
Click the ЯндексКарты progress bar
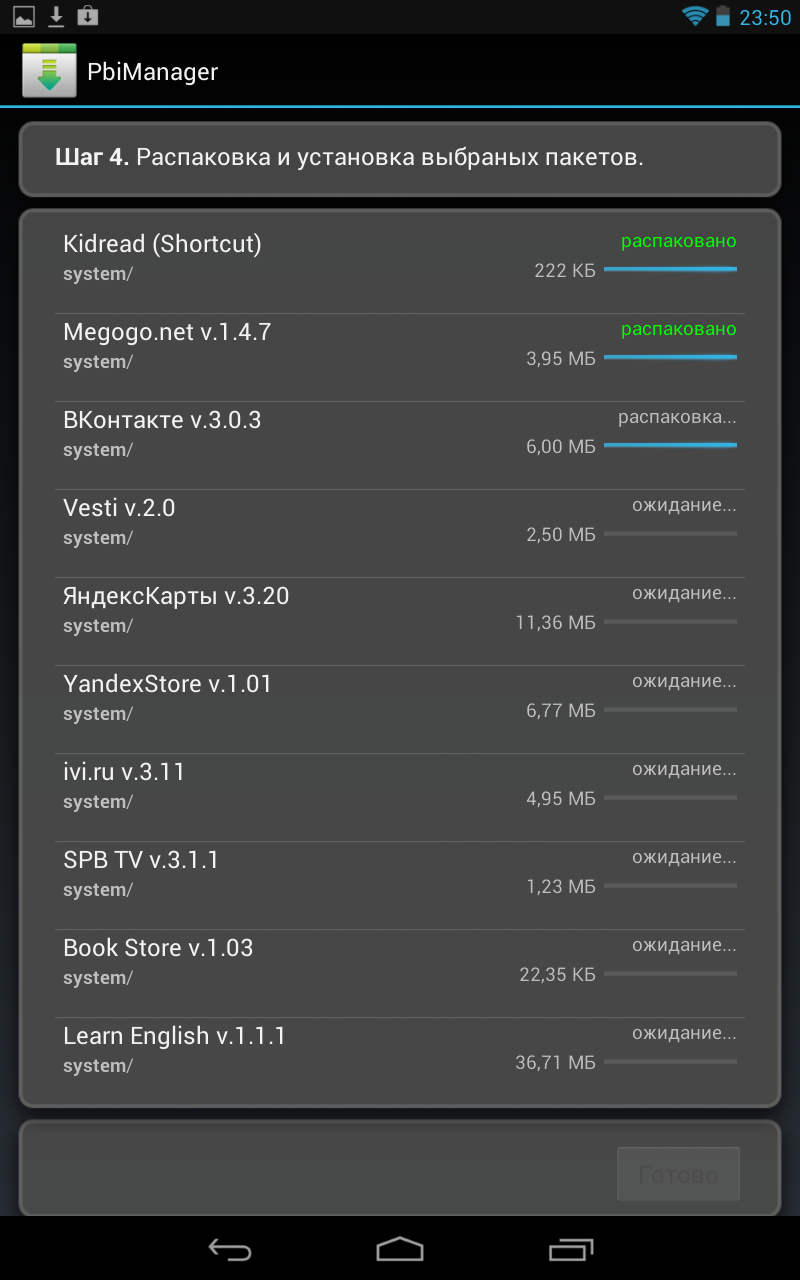coord(671,621)
